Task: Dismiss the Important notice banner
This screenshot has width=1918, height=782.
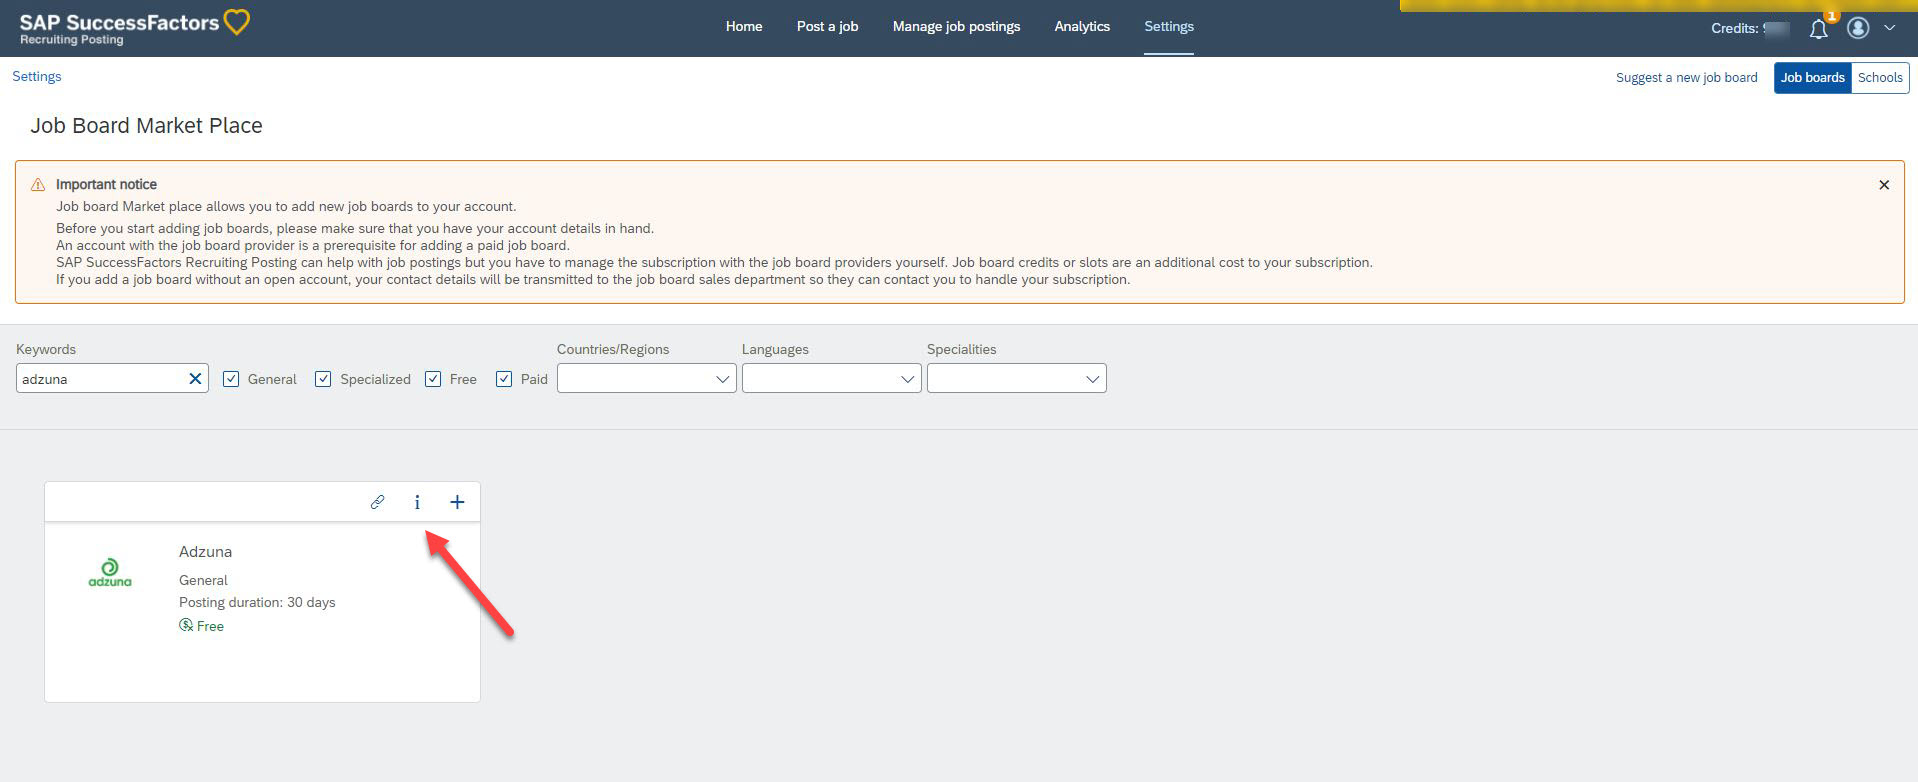Action: click(x=1884, y=185)
